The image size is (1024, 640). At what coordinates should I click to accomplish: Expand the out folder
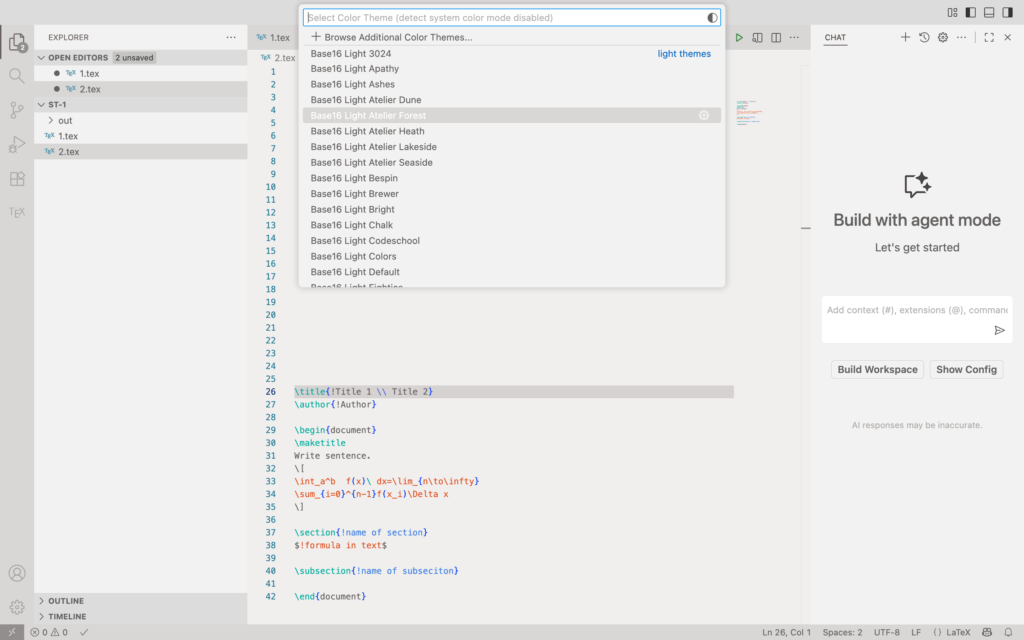(65, 120)
